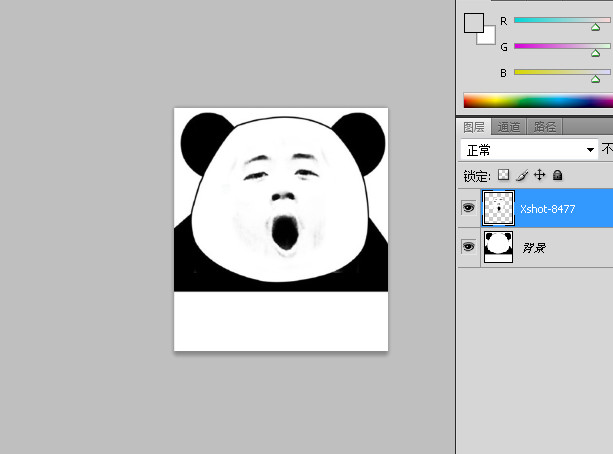Toggle lock position move icon

click(540, 175)
